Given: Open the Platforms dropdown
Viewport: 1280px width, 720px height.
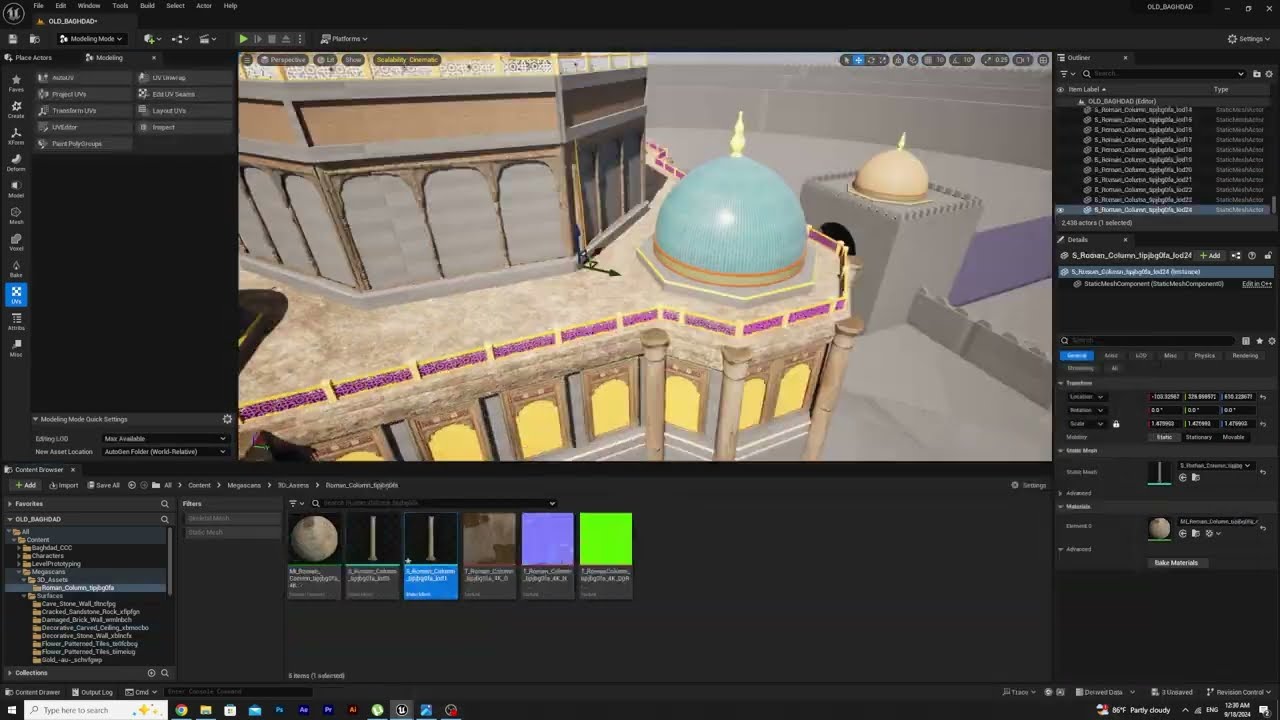Looking at the screenshot, I should tap(344, 39).
